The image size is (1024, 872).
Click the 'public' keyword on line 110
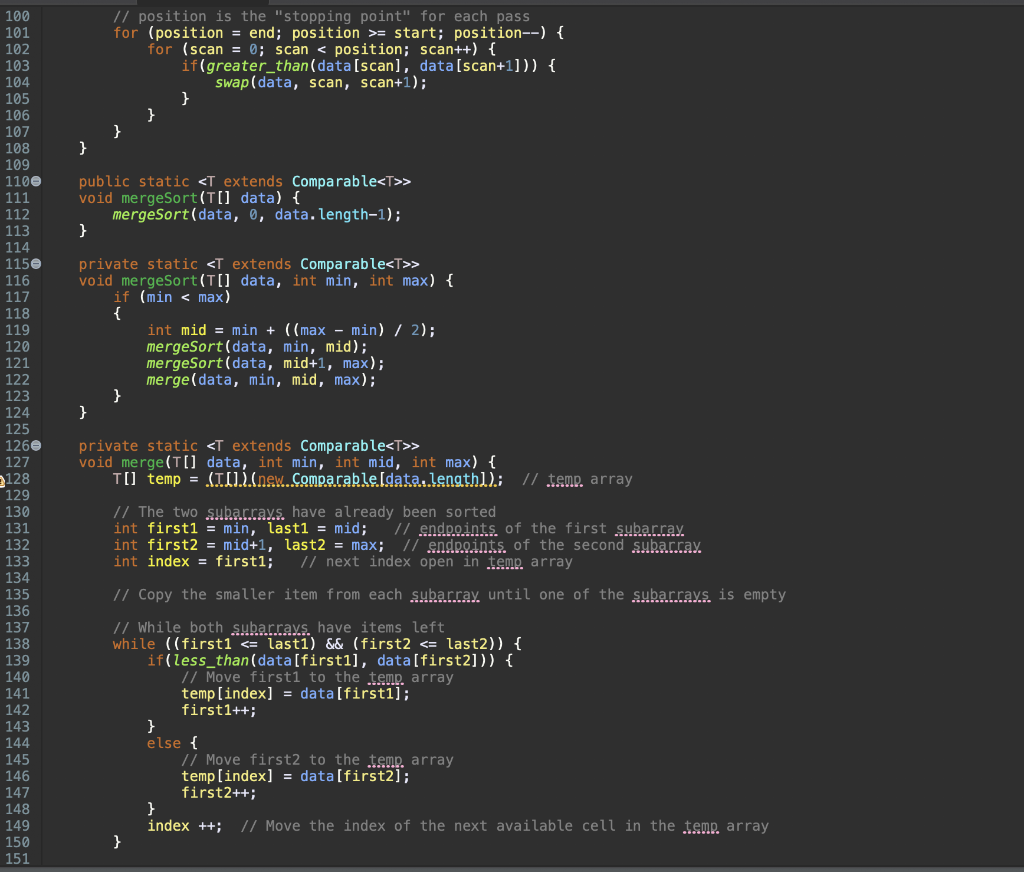click(x=104, y=182)
